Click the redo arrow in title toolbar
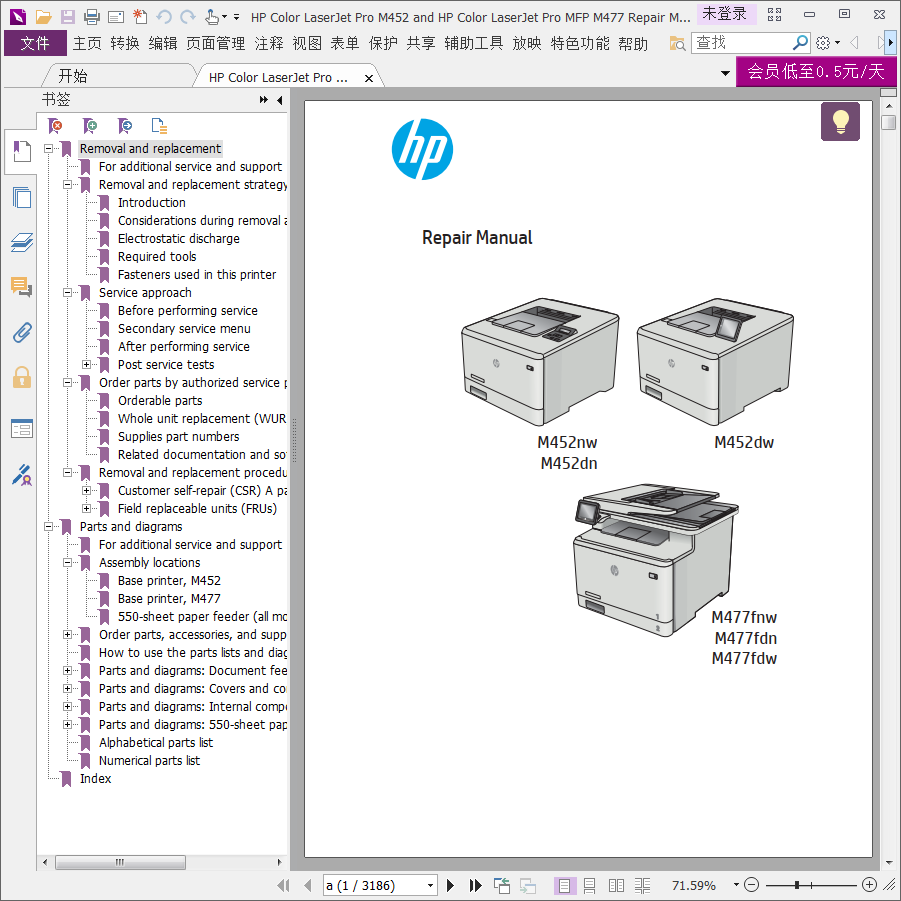This screenshot has height=901, width=901. click(188, 17)
